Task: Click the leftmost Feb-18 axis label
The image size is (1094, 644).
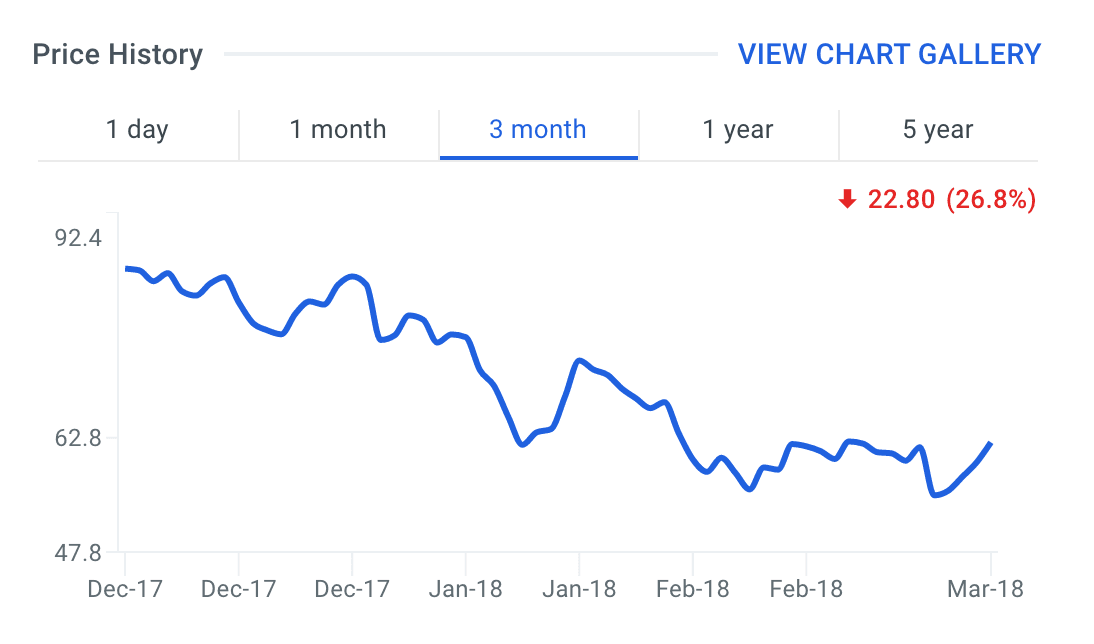Action: click(693, 588)
